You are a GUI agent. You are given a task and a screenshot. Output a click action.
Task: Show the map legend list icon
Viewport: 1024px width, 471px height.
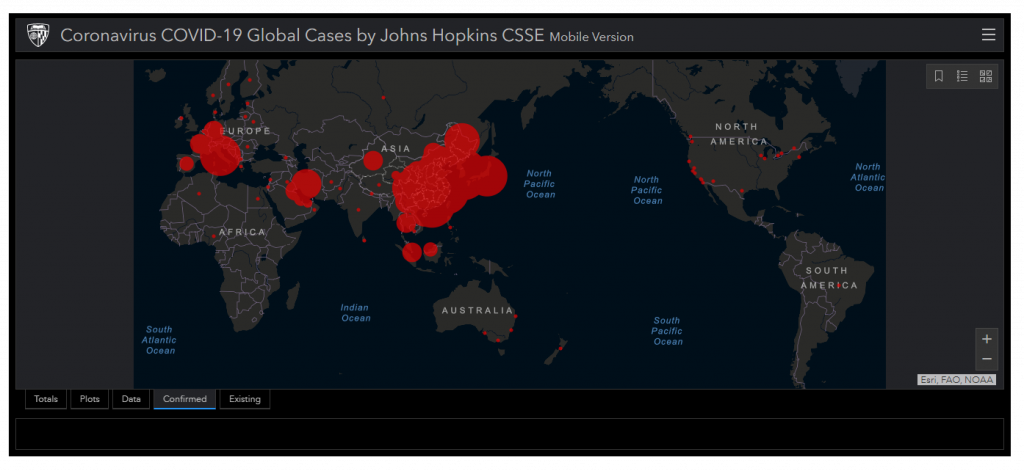(962, 76)
